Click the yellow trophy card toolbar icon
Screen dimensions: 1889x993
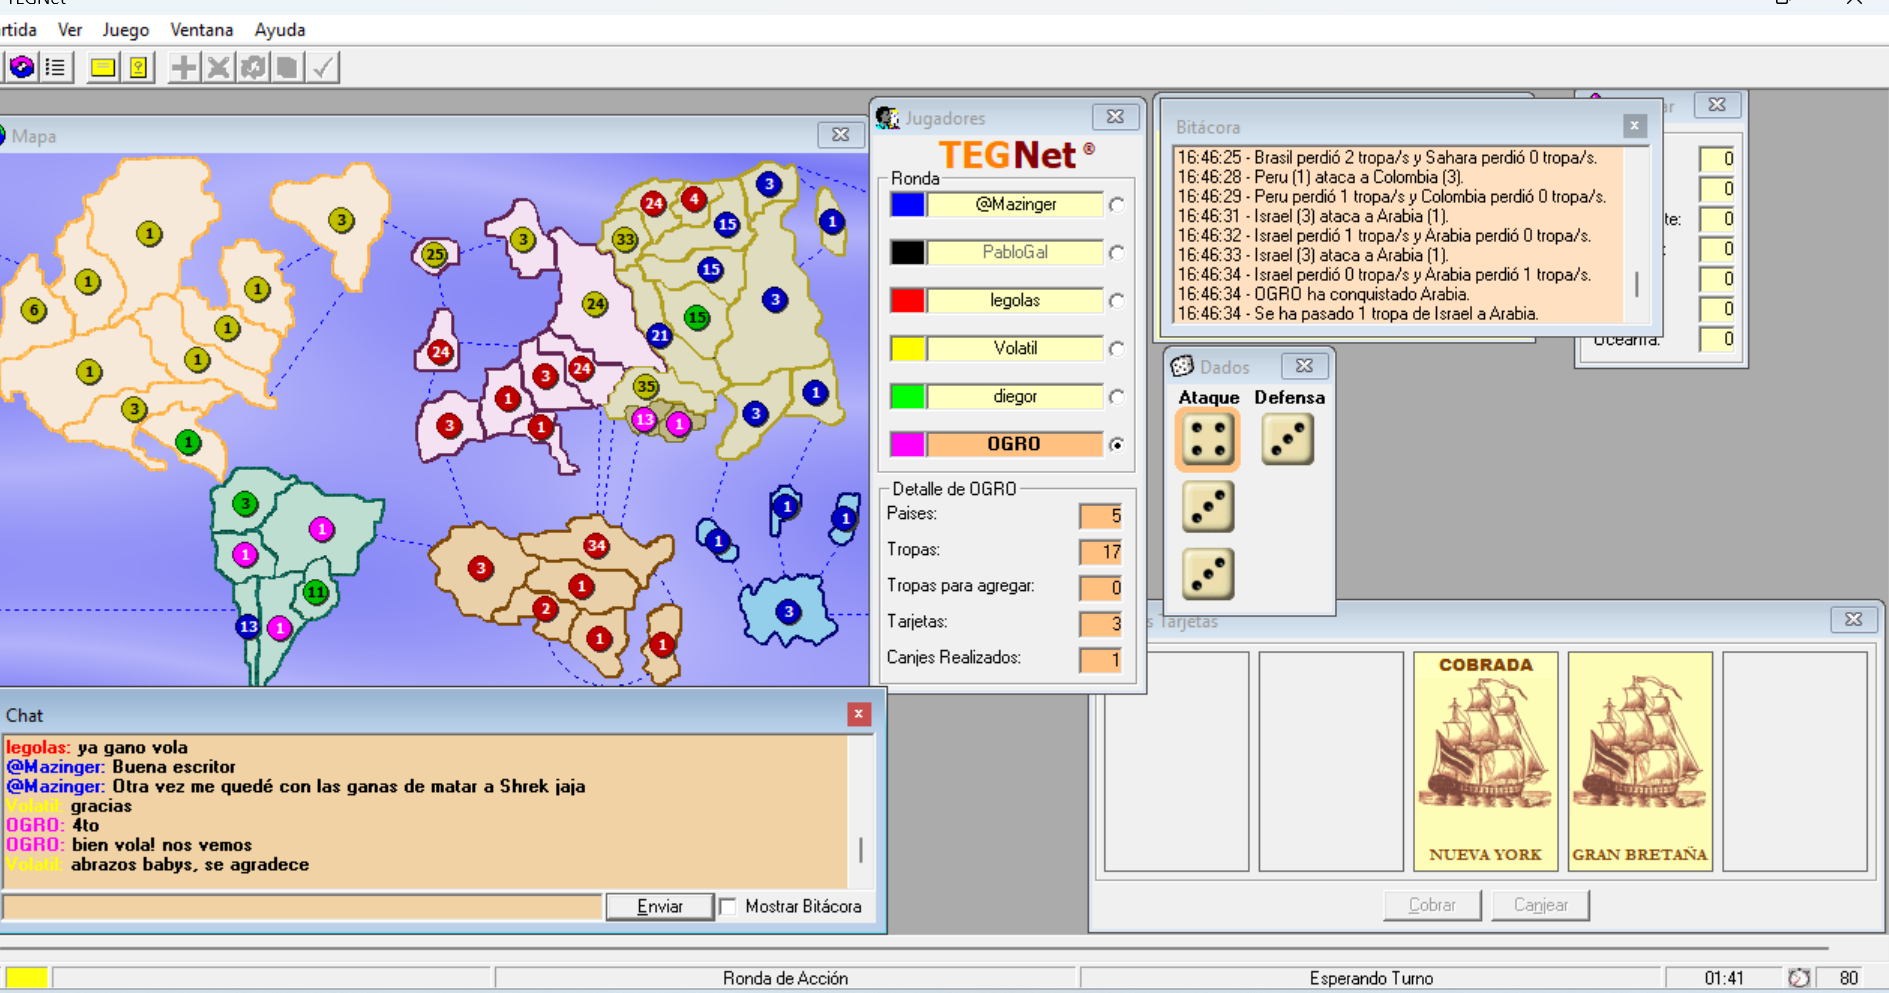coord(138,67)
